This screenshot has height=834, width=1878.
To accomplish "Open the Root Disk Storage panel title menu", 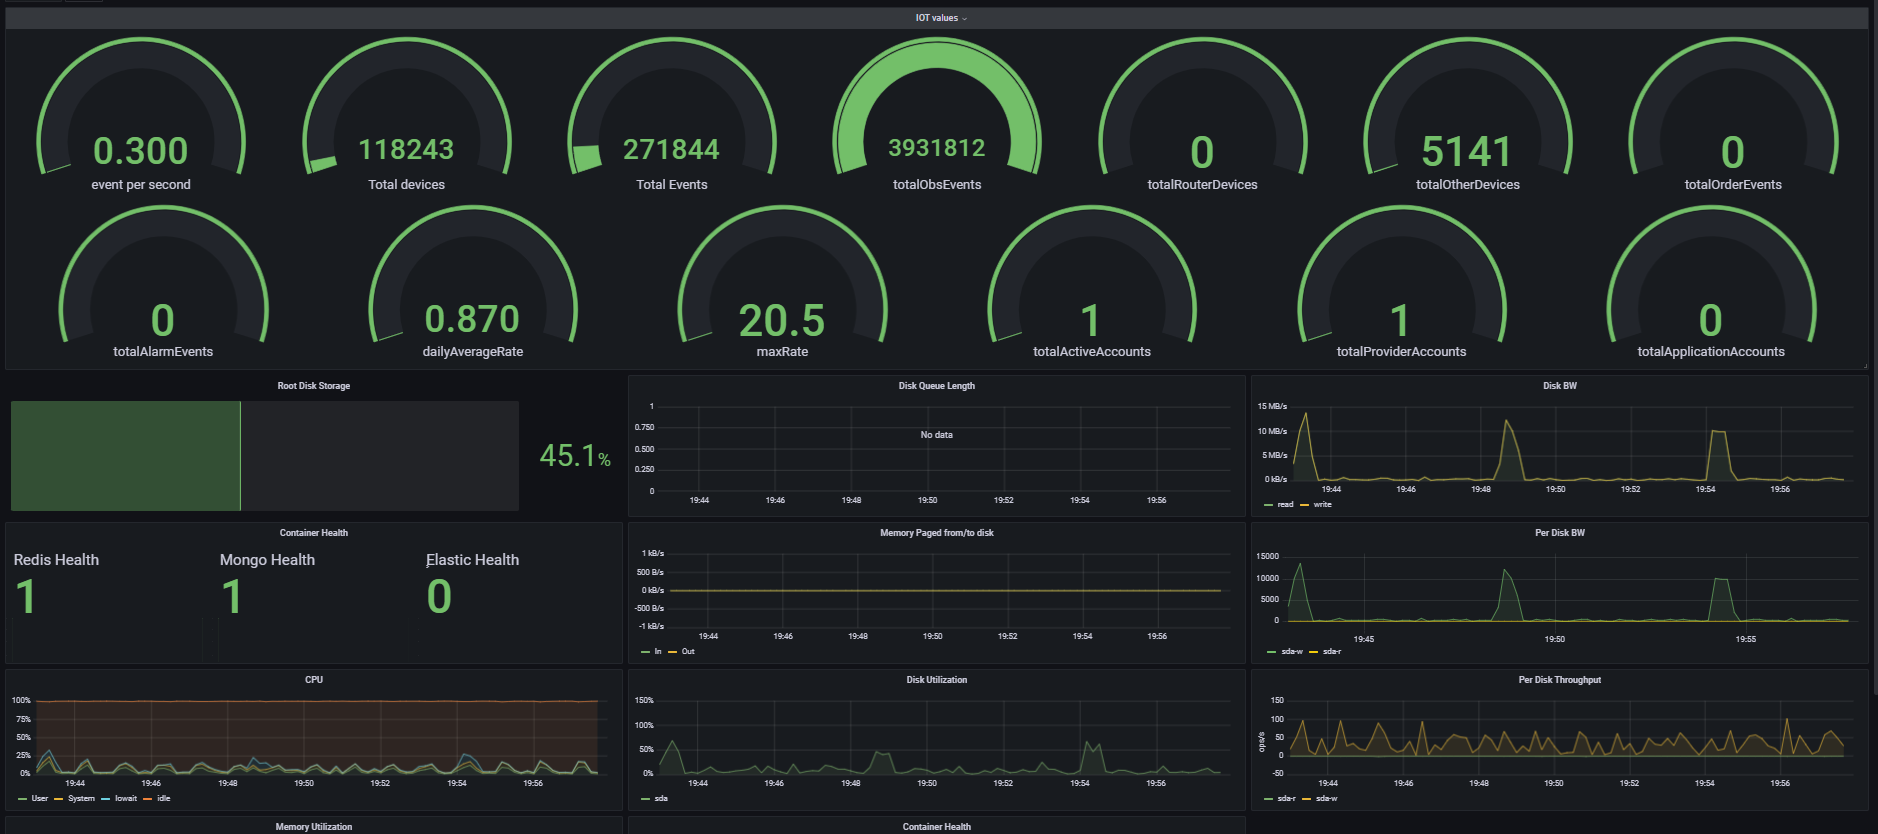I will pos(313,386).
